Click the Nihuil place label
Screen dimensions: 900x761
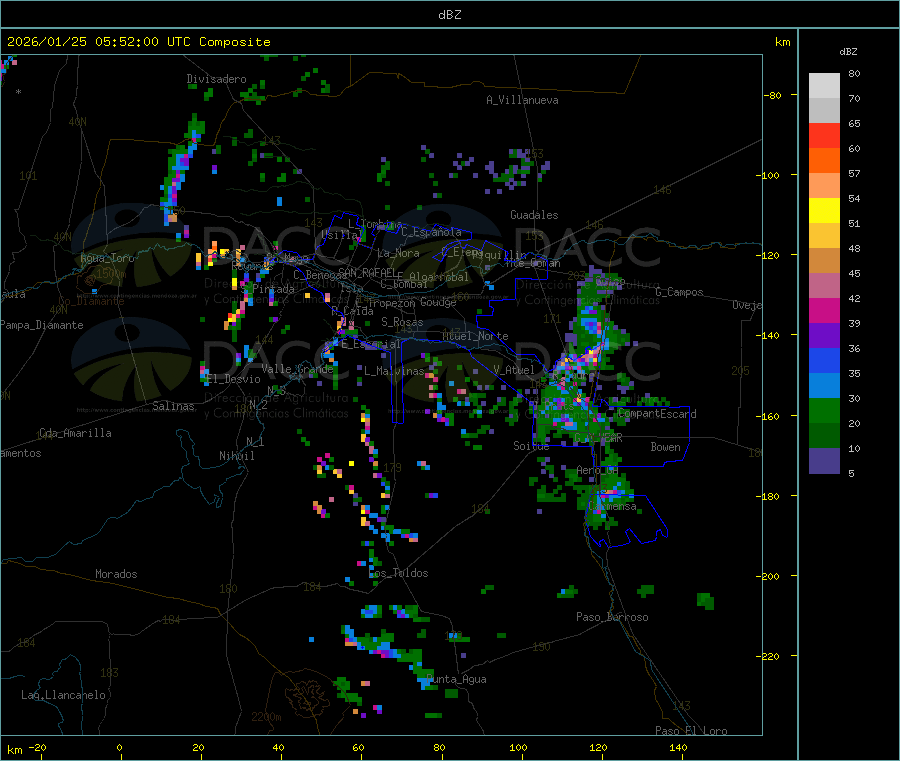tap(236, 456)
